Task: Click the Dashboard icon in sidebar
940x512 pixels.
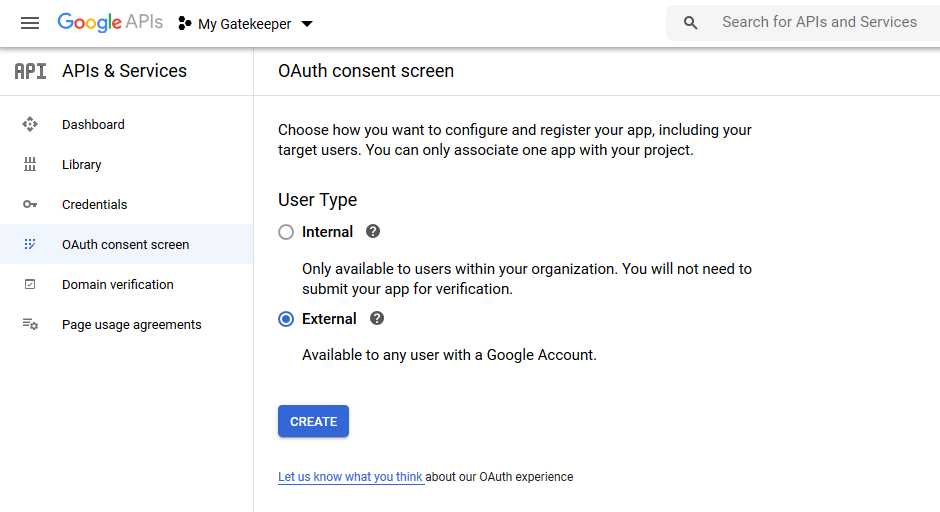Action: 30,125
